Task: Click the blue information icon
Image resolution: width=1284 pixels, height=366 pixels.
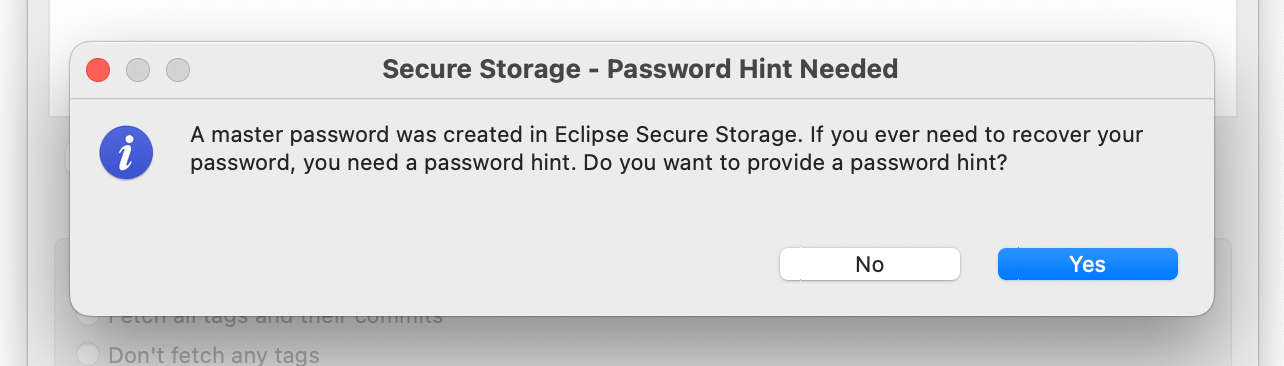Action: pyautogui.click(x=126, y=154)
